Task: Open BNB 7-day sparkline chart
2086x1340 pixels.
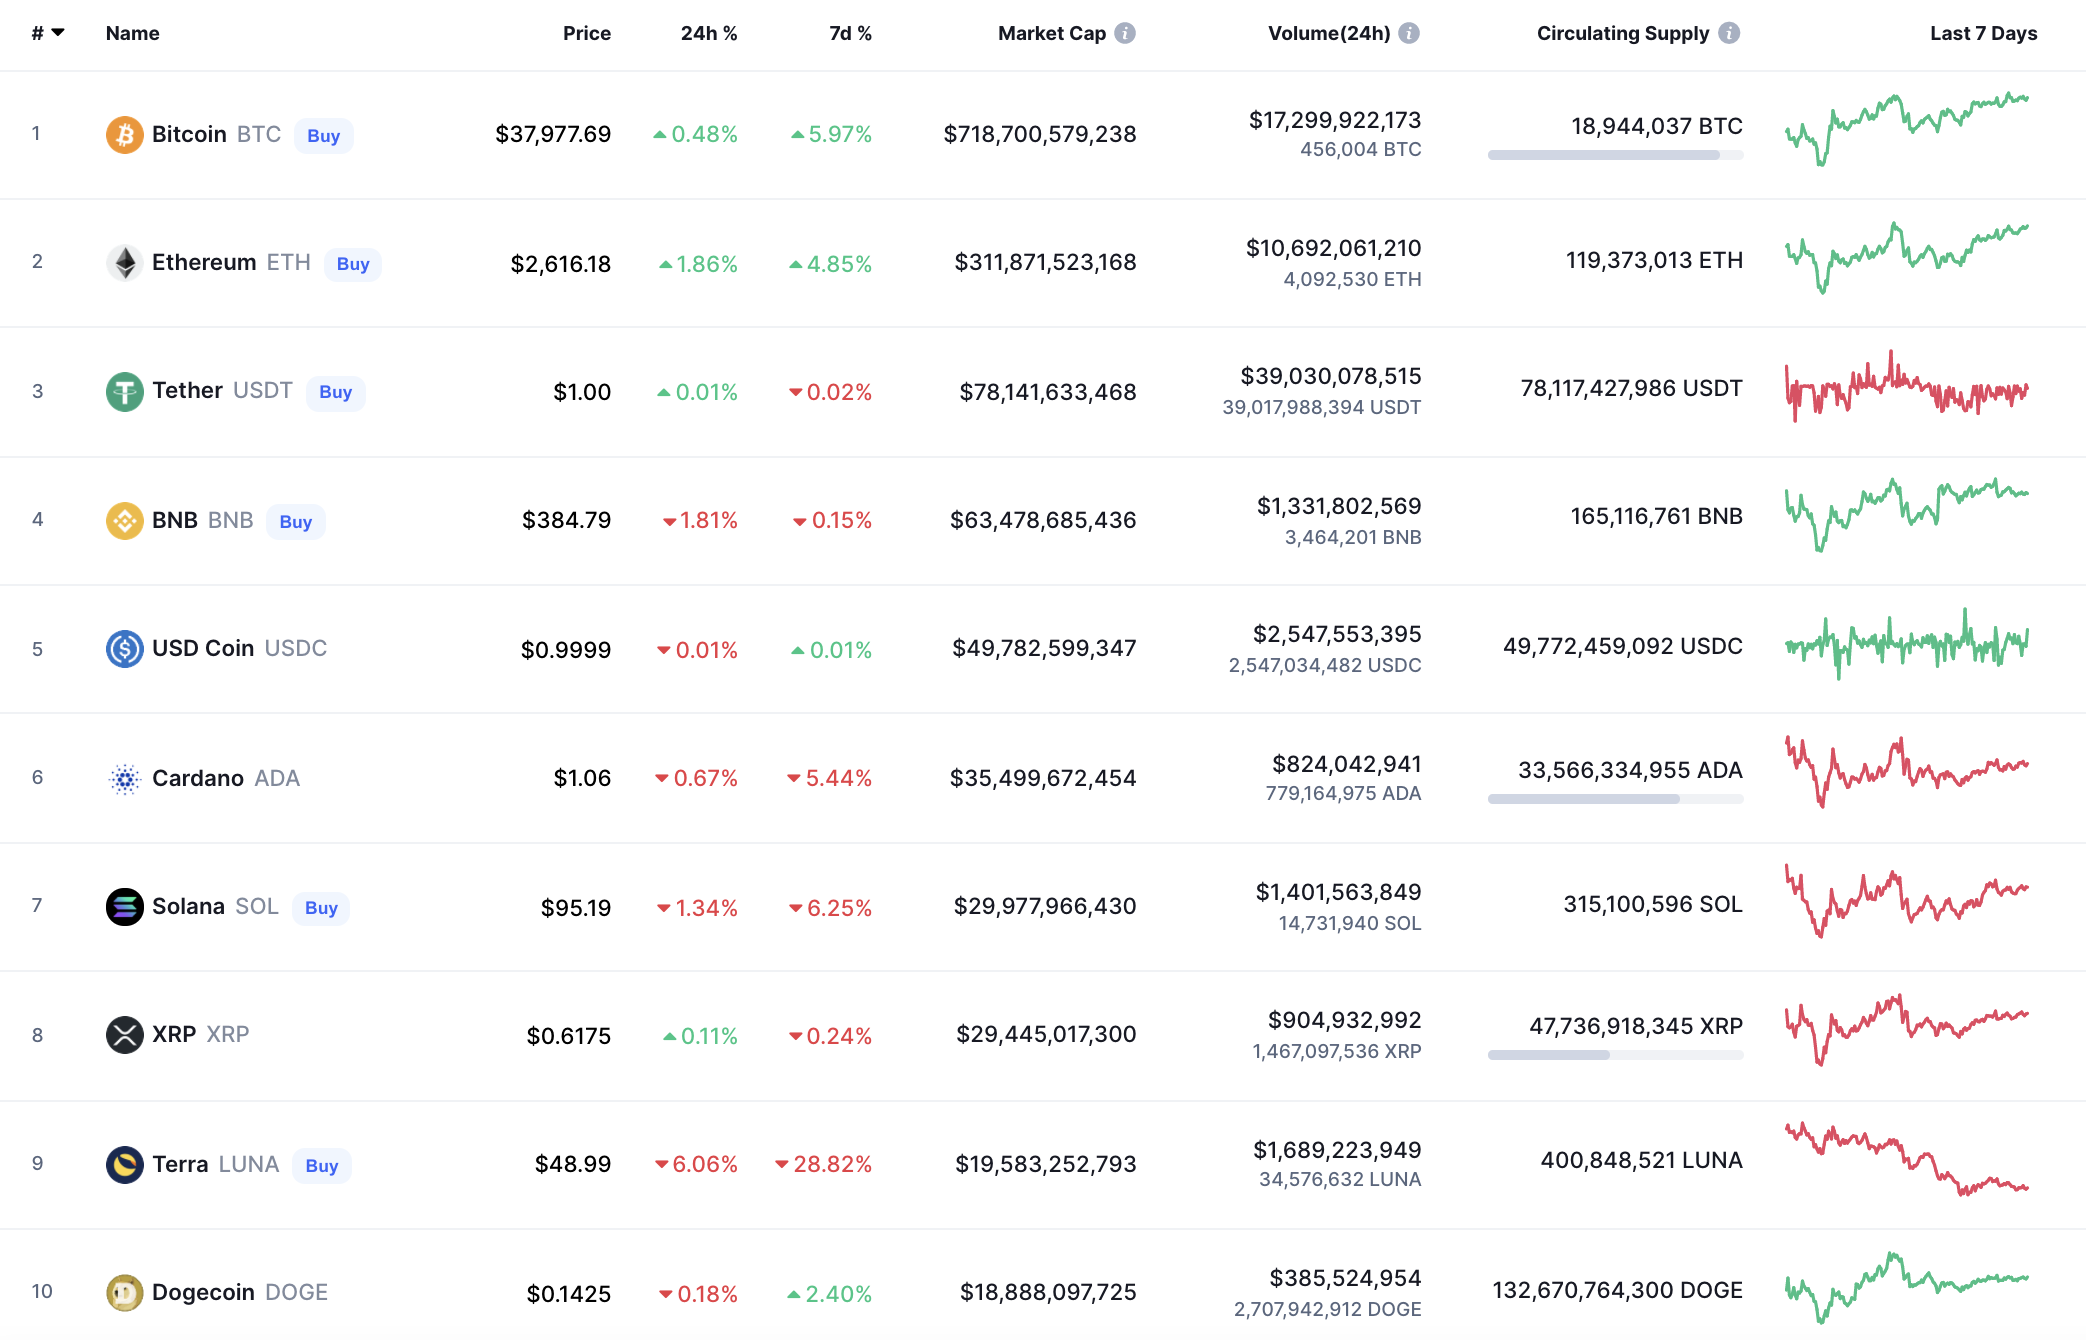Action: tap(1907, 515)
